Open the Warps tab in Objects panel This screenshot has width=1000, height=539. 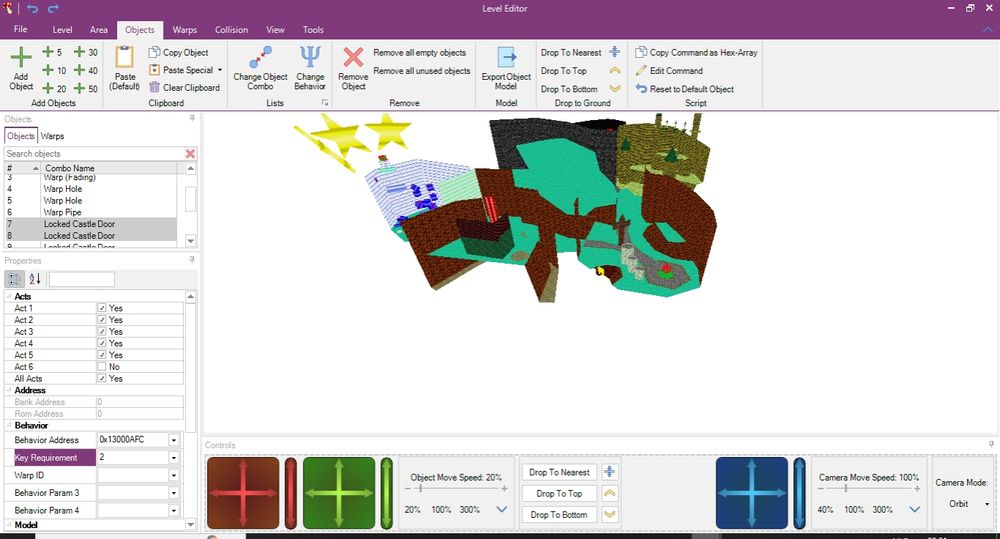click(52, 136)
